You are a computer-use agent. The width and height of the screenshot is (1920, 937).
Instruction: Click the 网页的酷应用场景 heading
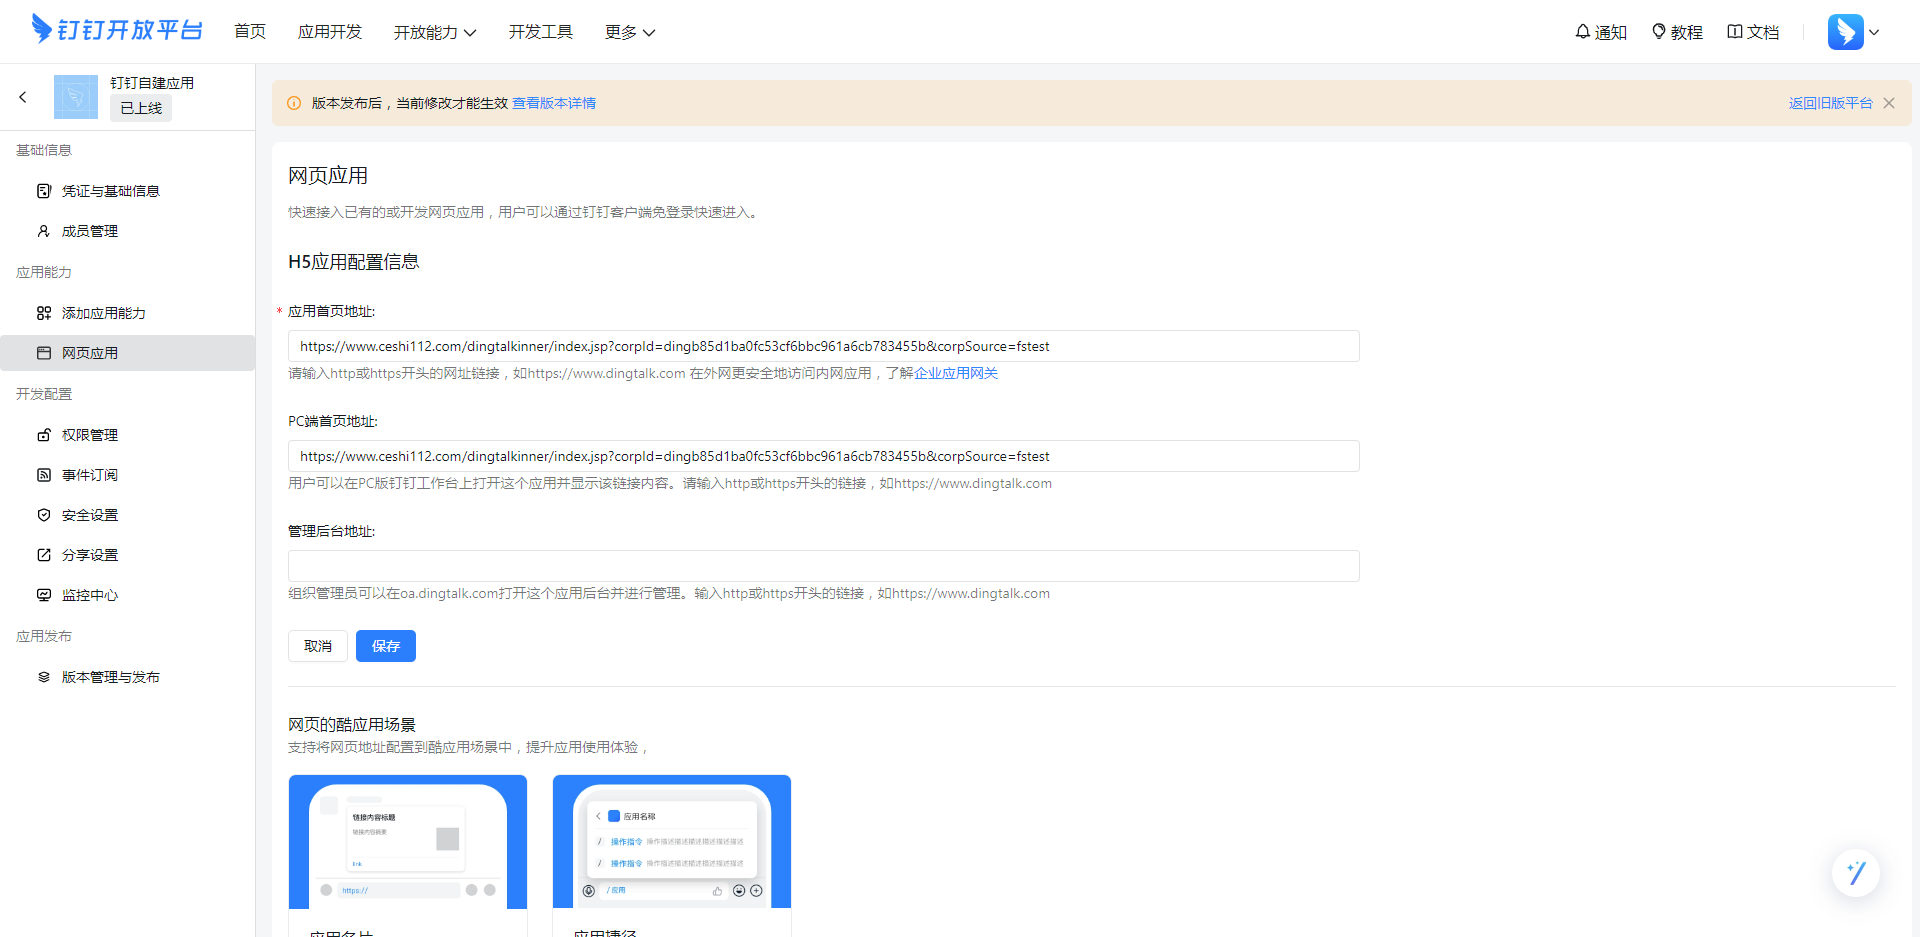click(x=352, y=725)
